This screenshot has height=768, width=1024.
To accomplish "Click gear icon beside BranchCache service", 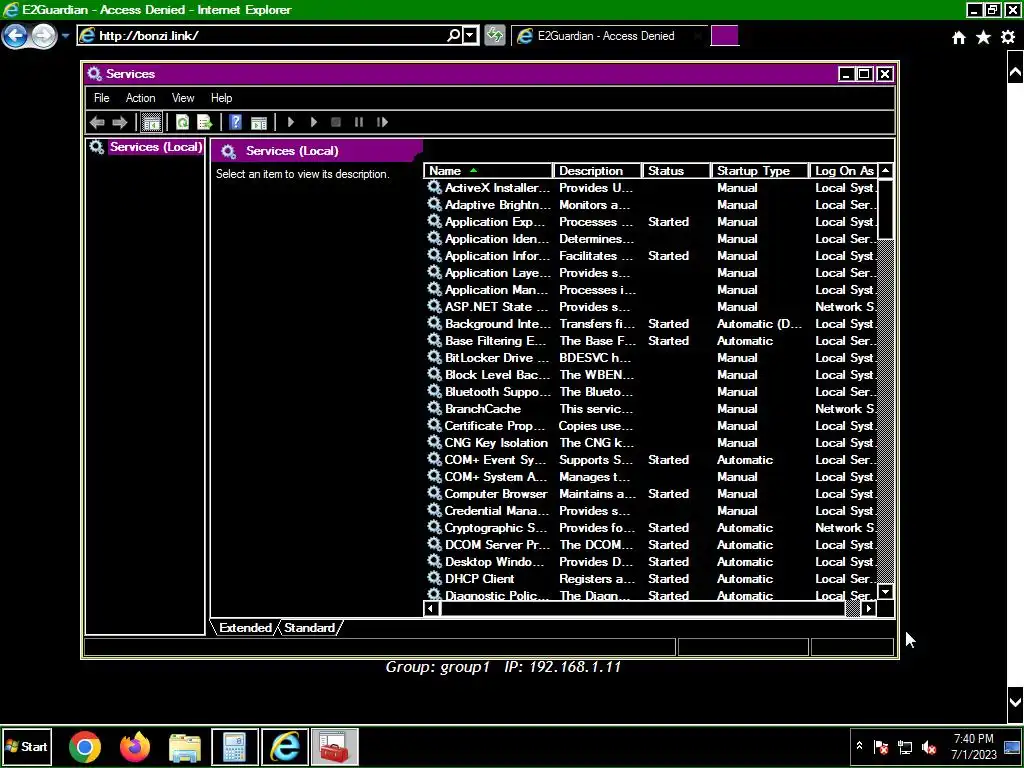I will tap(434, 408).
